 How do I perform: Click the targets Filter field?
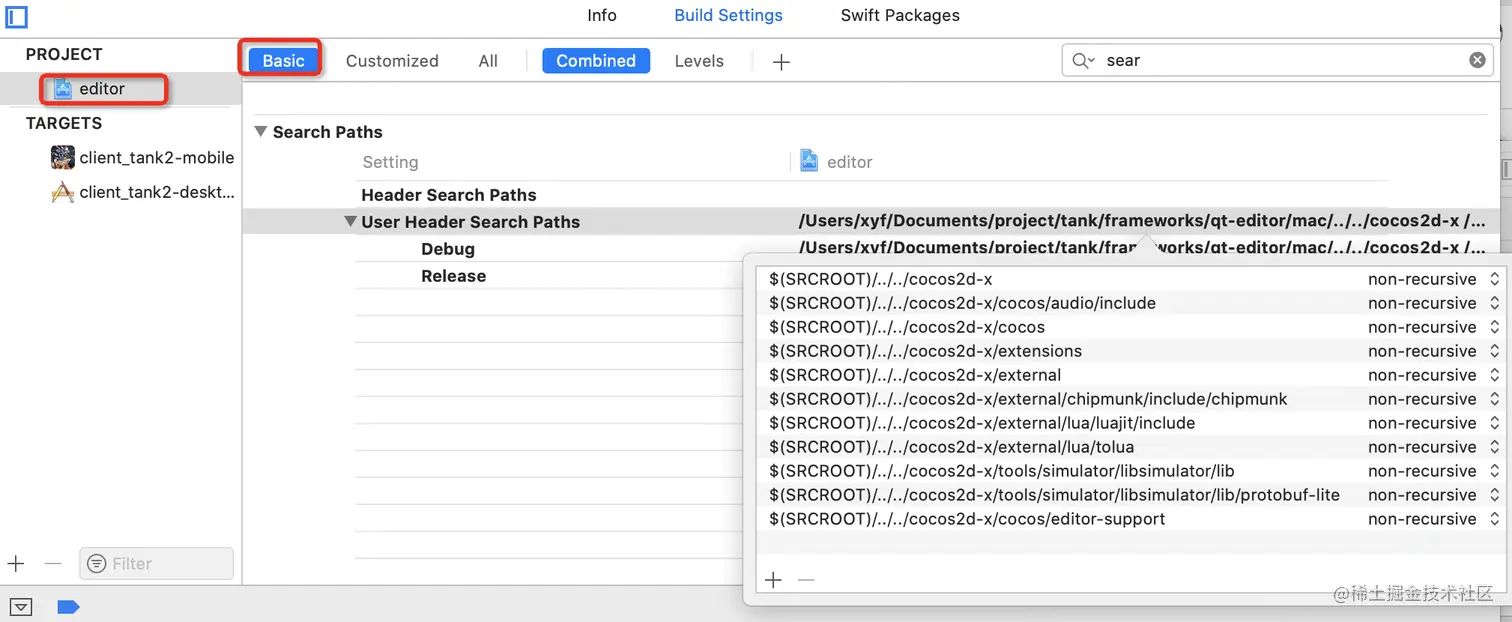pyautogui.click(x=157, y=564)
